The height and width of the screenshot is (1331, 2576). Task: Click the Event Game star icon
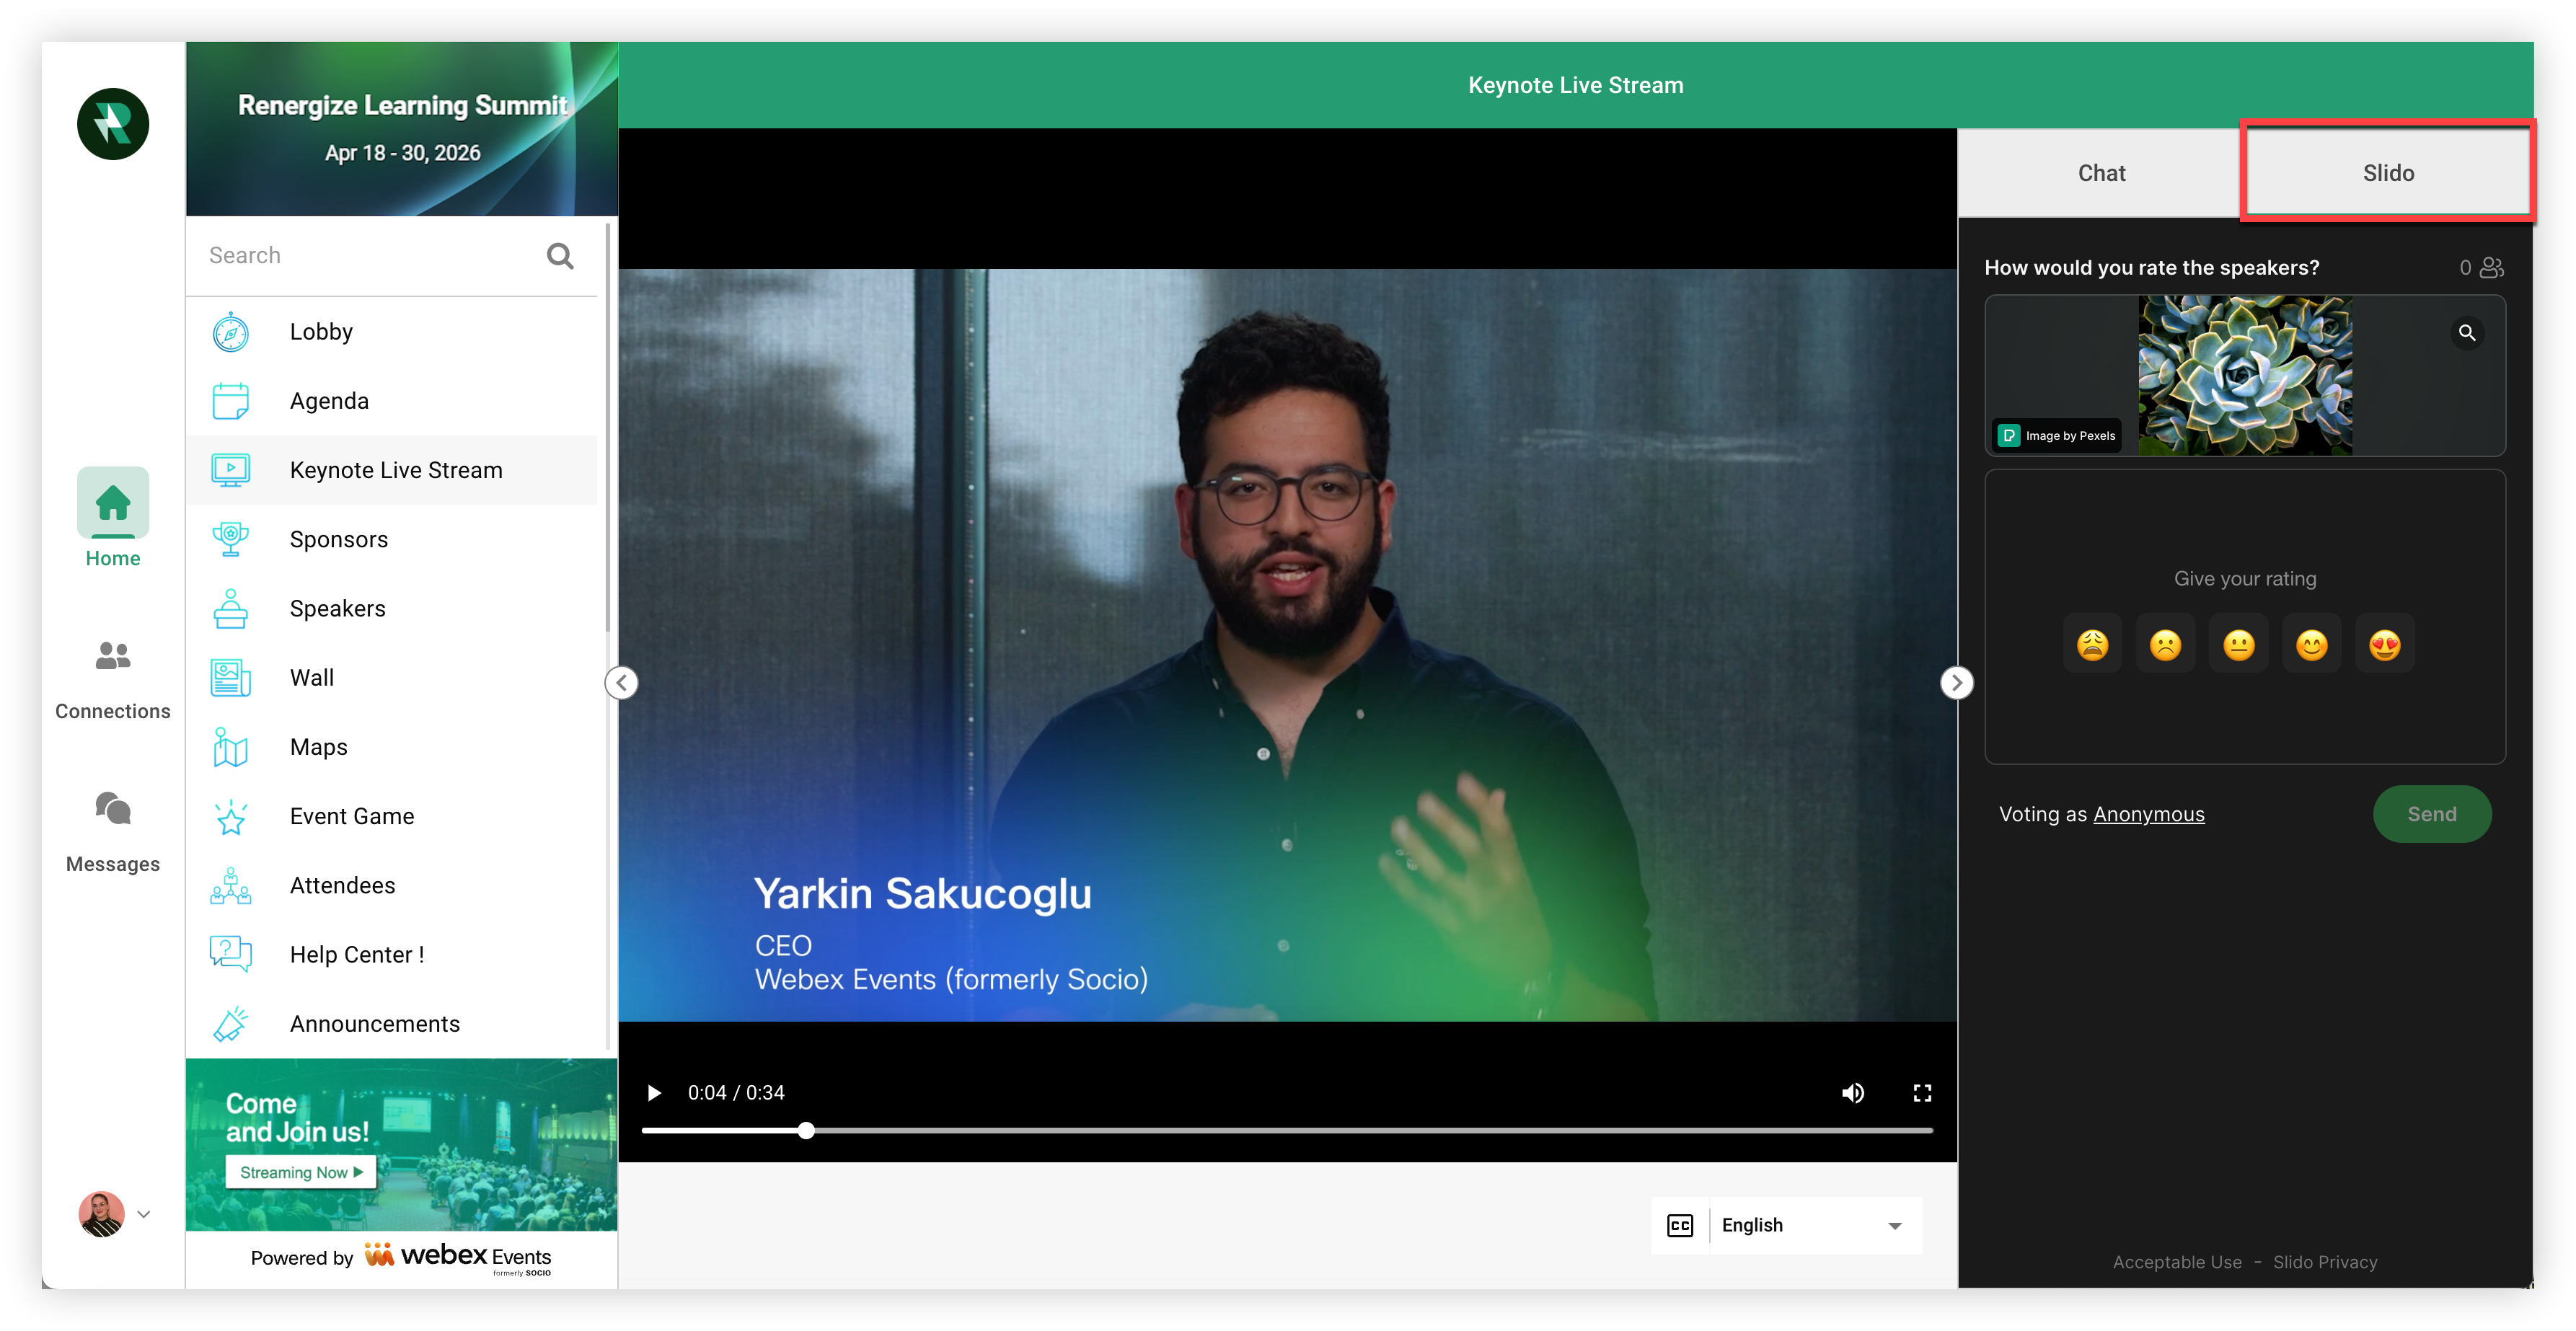point(231,816)
